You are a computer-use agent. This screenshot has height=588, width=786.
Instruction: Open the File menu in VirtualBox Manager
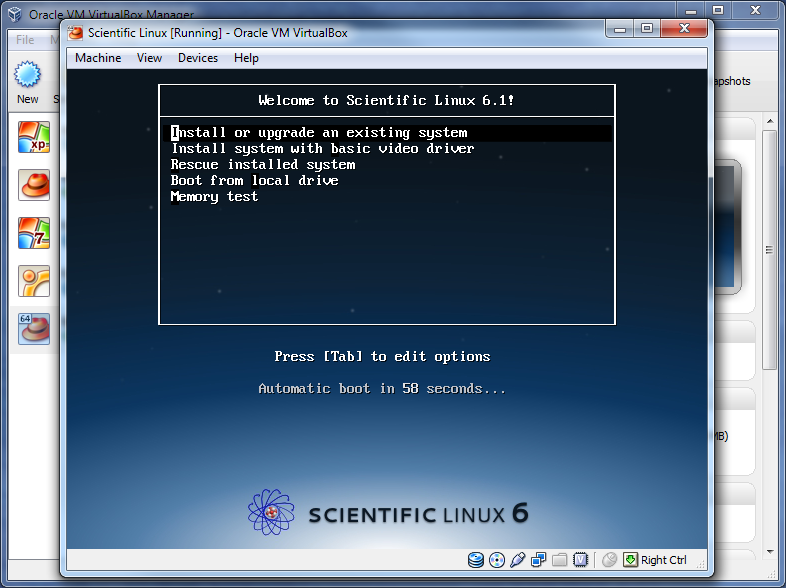(25, 40)
